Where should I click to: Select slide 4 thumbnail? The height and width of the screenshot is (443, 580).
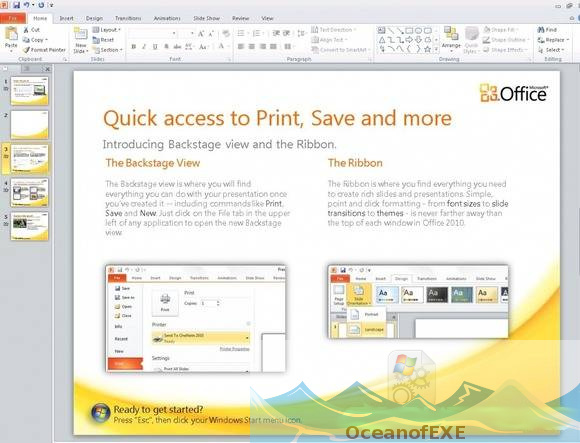(30, 193)
